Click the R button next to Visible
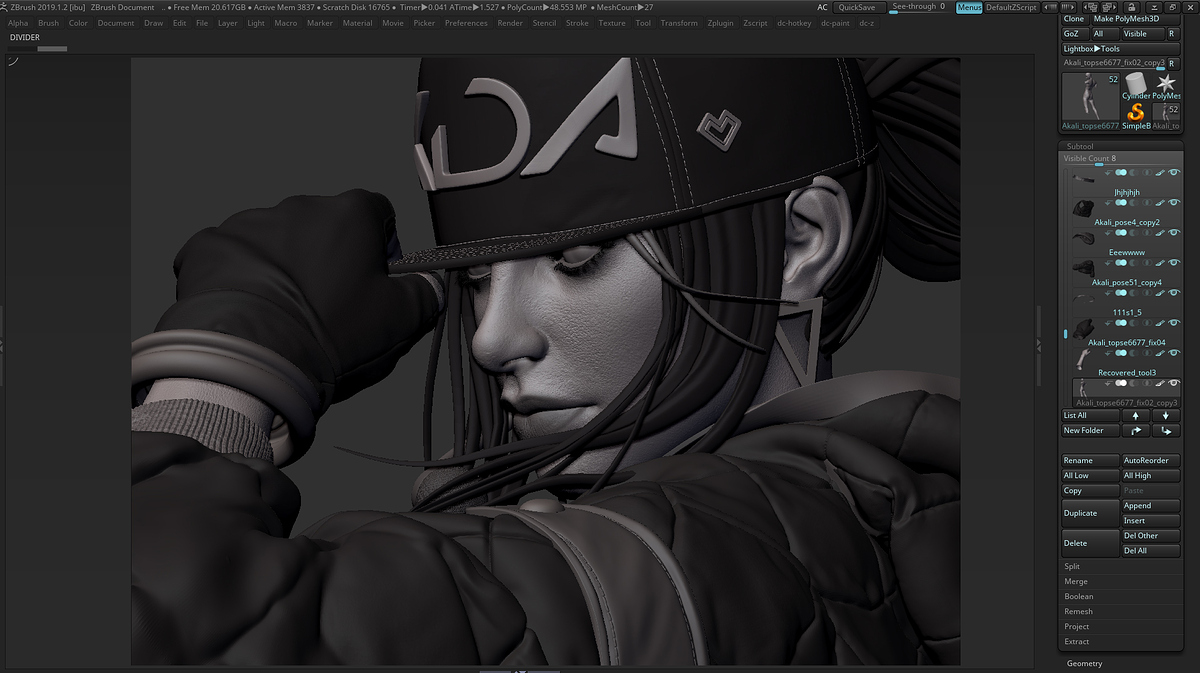1200x673 pixels. coord(1172,34)
